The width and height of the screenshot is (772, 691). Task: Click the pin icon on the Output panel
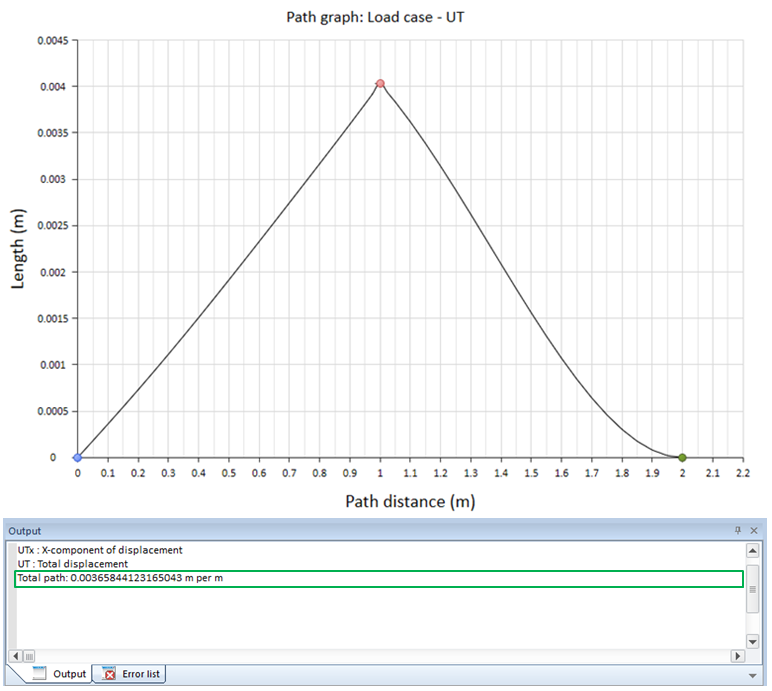(x=739, y=530)
